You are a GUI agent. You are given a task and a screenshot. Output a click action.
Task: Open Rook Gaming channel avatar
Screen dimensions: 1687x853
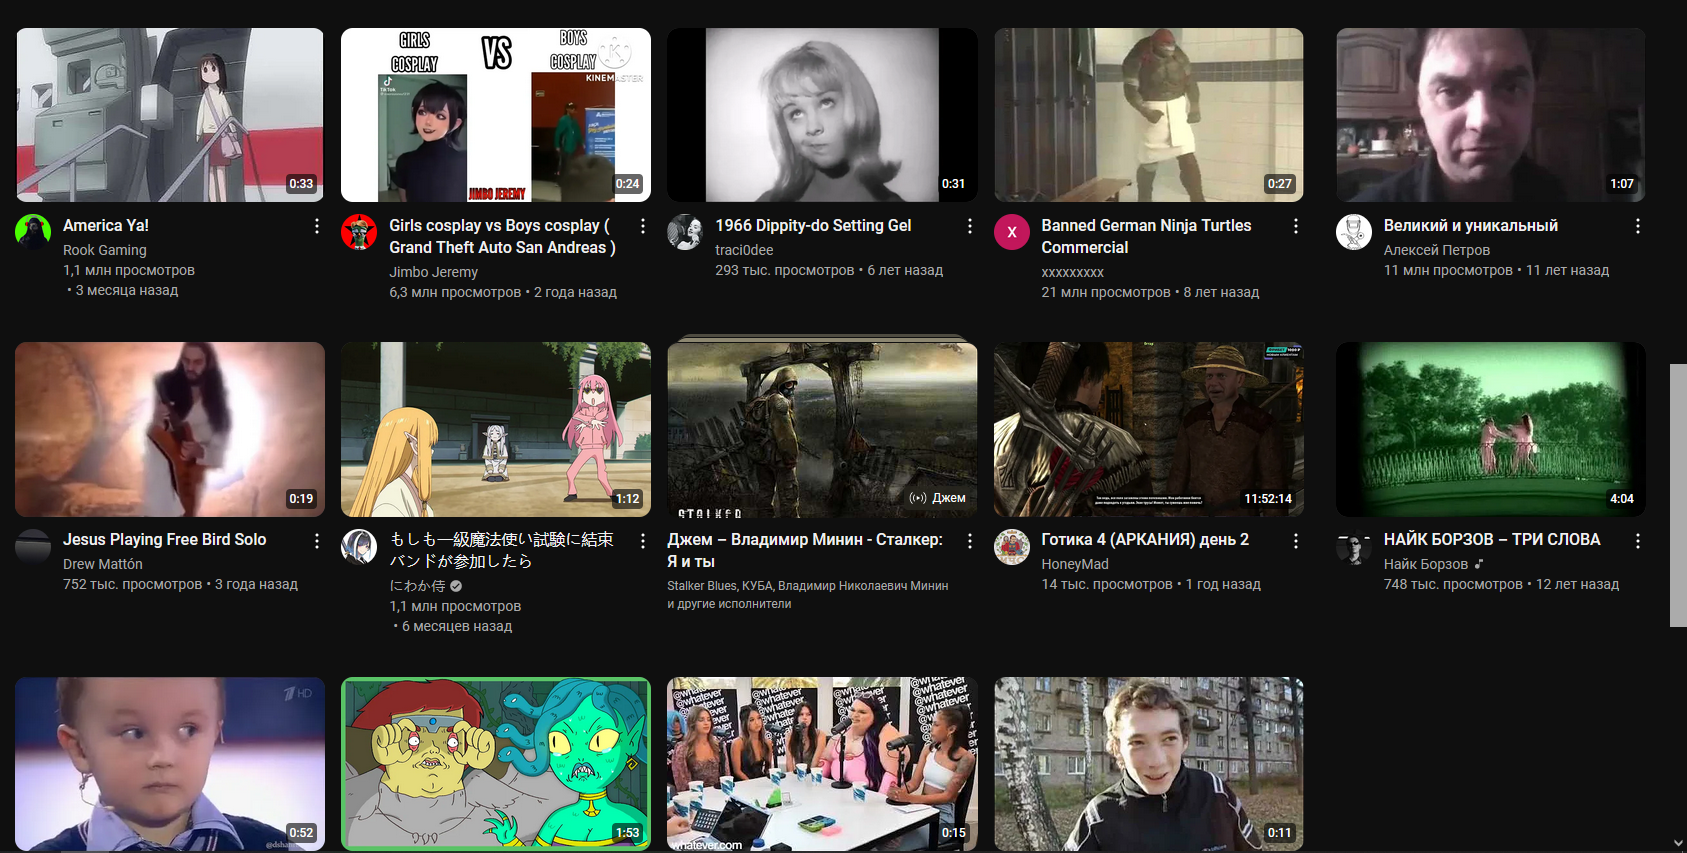pyautogui.click(x=33, y=232)
